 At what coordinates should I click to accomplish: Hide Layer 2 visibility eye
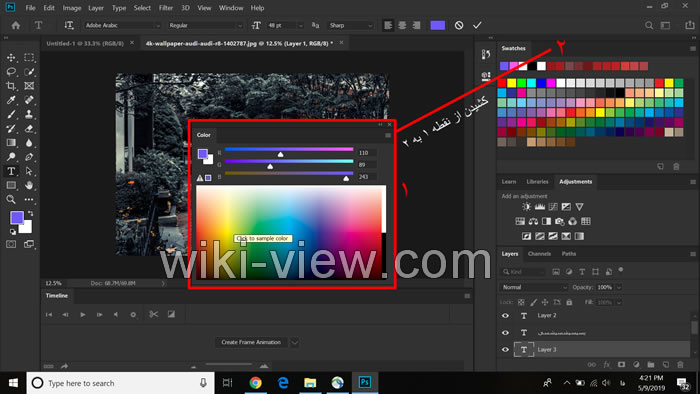(505, 315)
